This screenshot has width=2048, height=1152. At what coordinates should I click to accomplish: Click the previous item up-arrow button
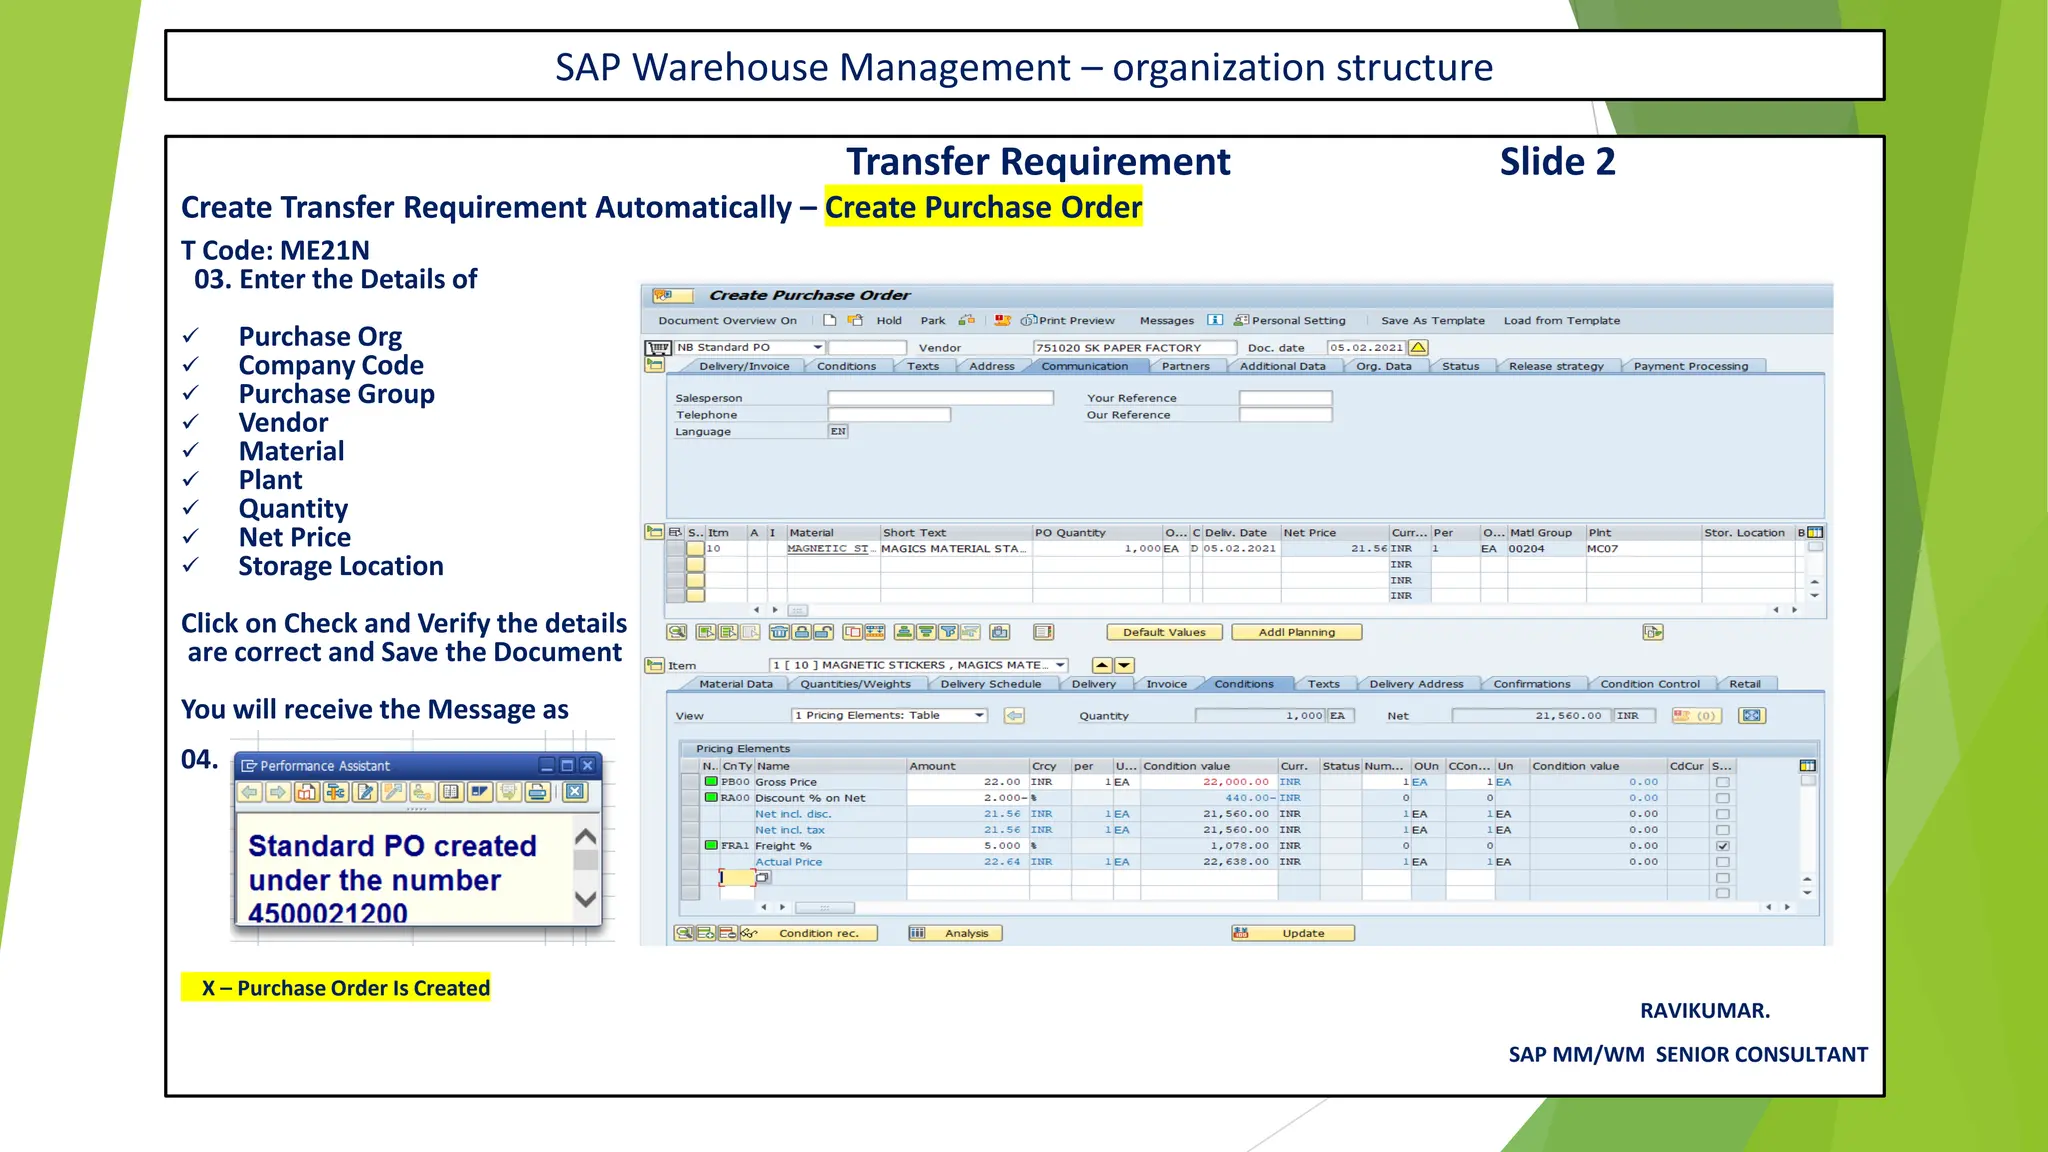1102,665
